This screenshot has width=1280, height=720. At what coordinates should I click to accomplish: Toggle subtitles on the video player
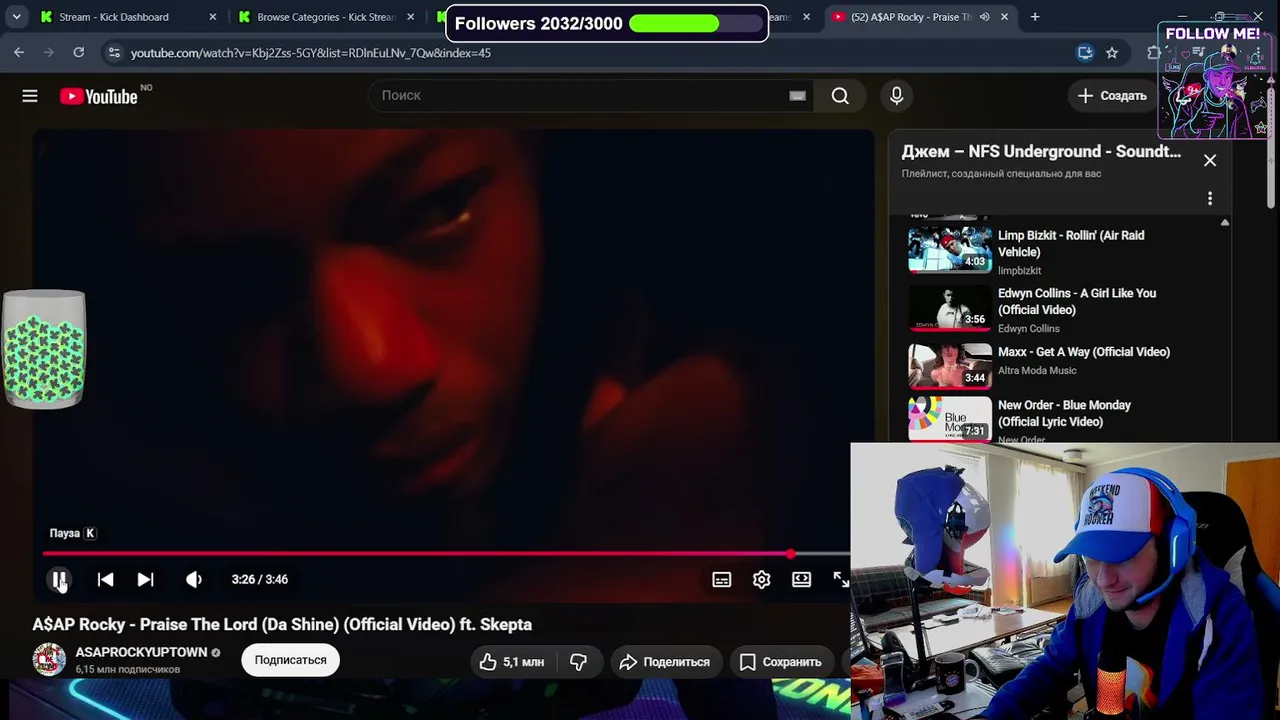tap(721, 579)
